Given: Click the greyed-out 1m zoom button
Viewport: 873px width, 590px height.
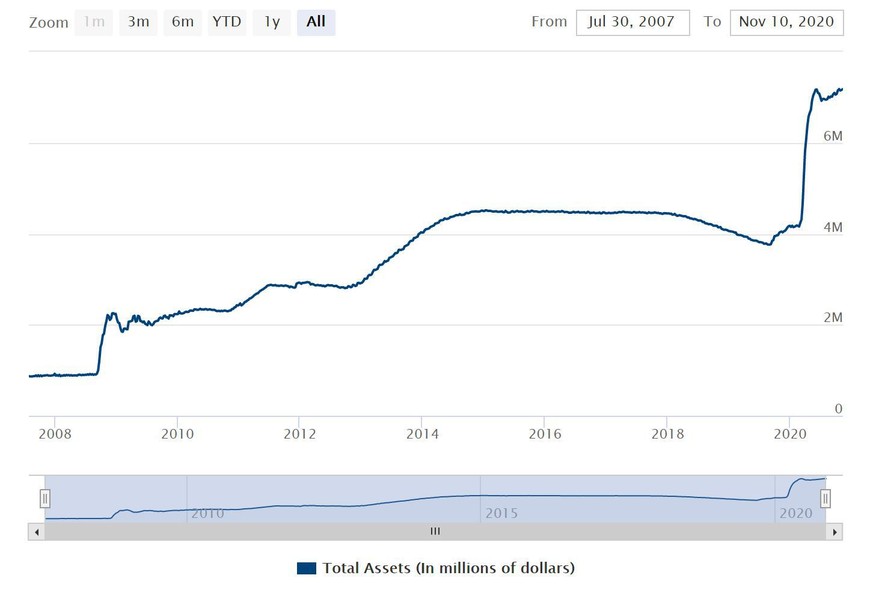Looking at the screenshot, I should [93, 22].
